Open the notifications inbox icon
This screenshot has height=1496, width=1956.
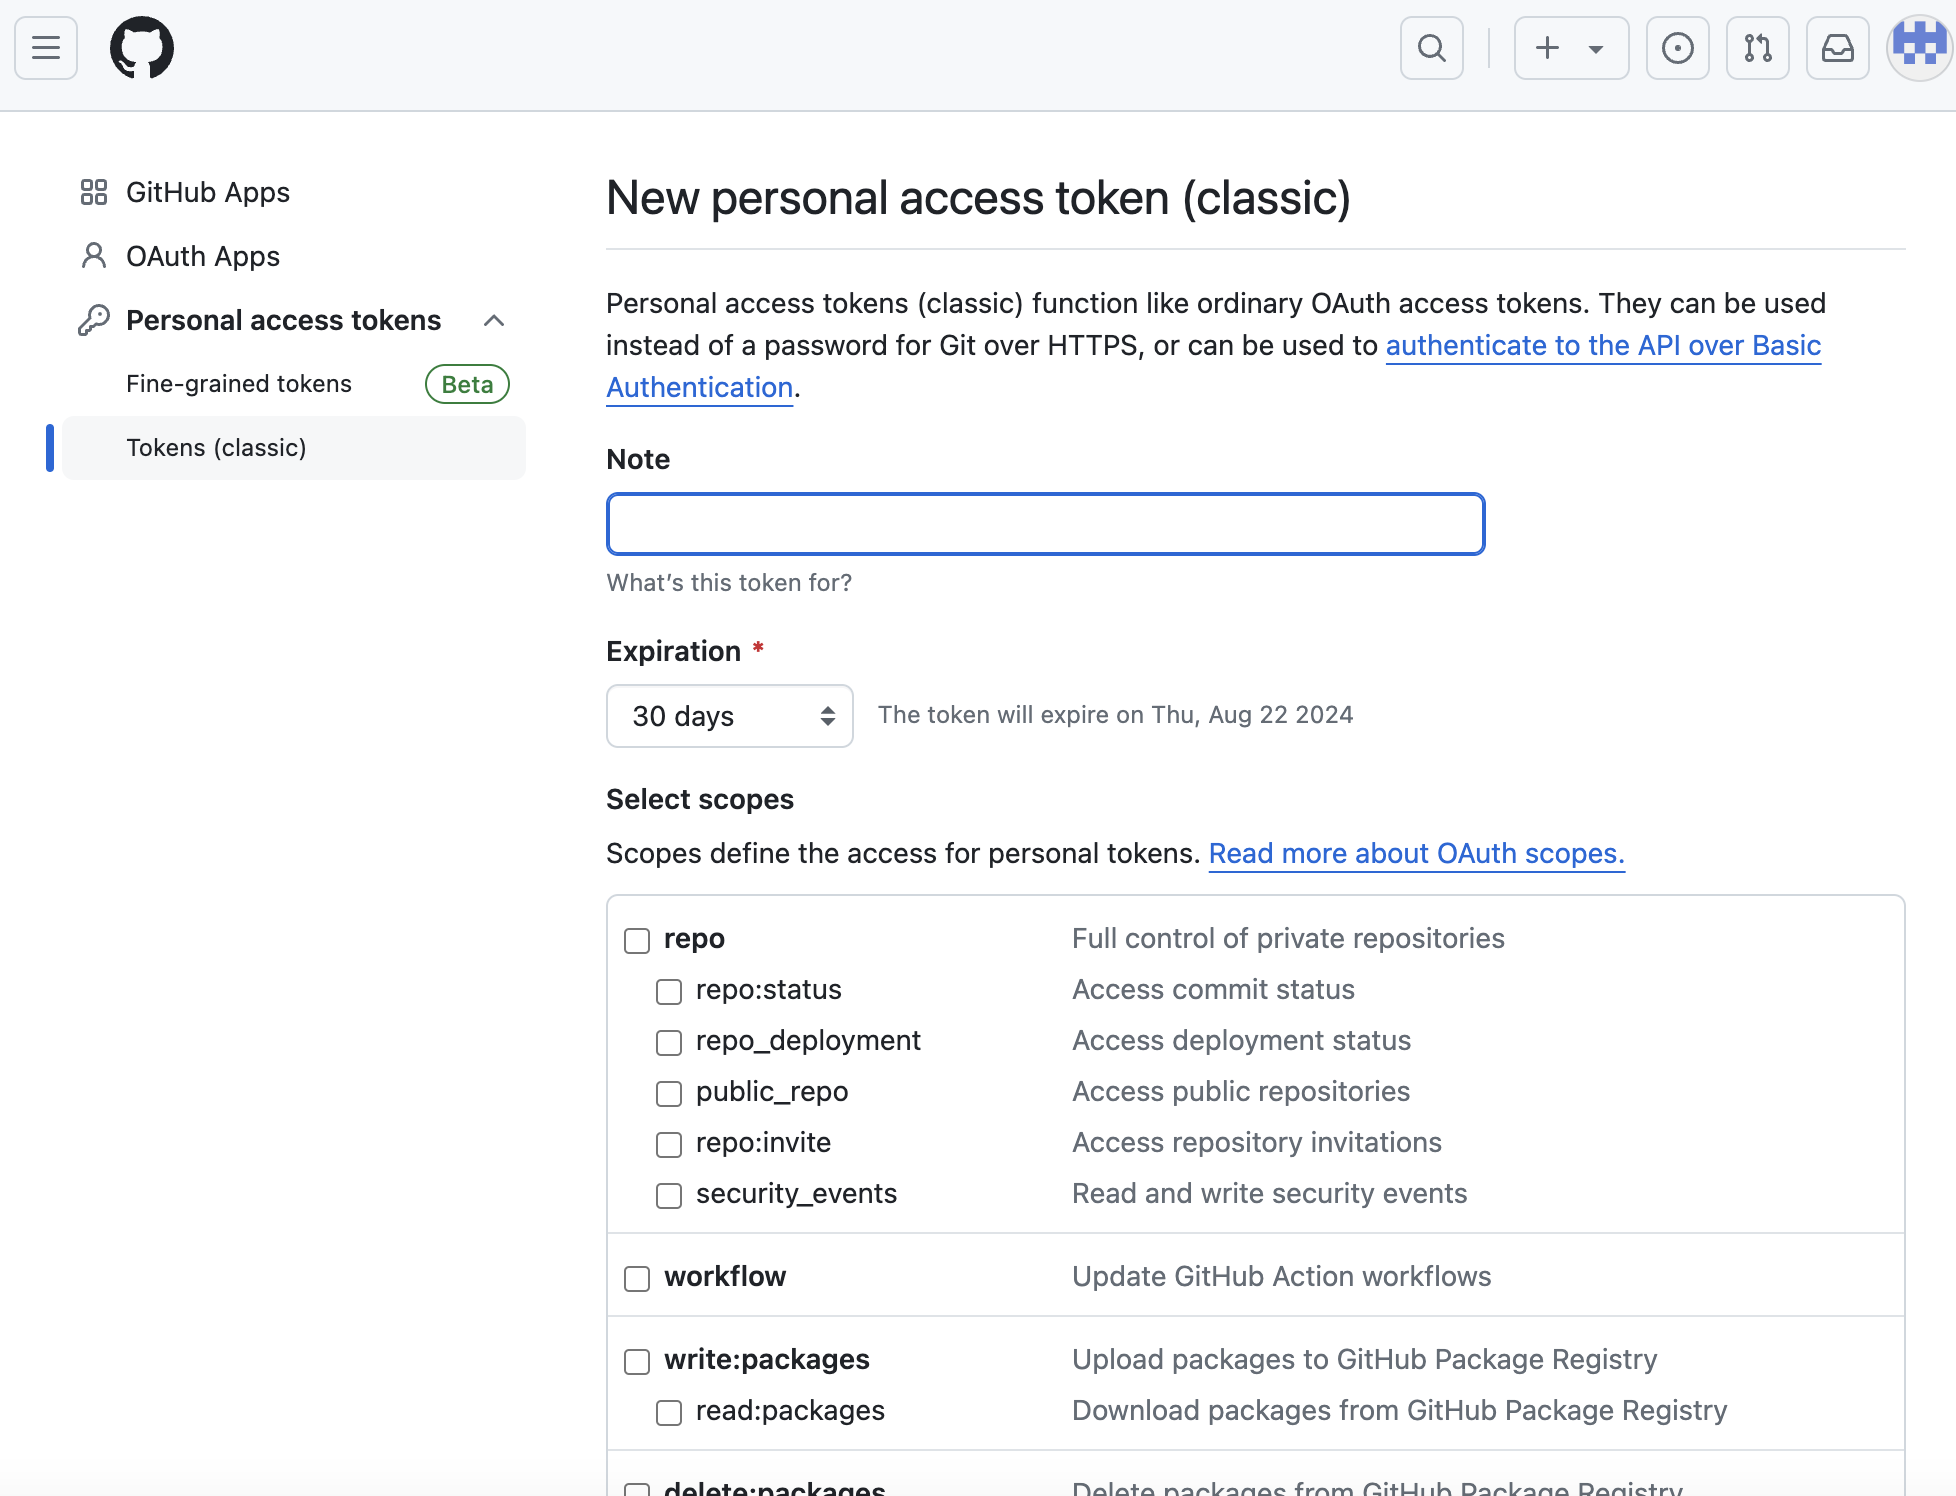click(1837, 48)
